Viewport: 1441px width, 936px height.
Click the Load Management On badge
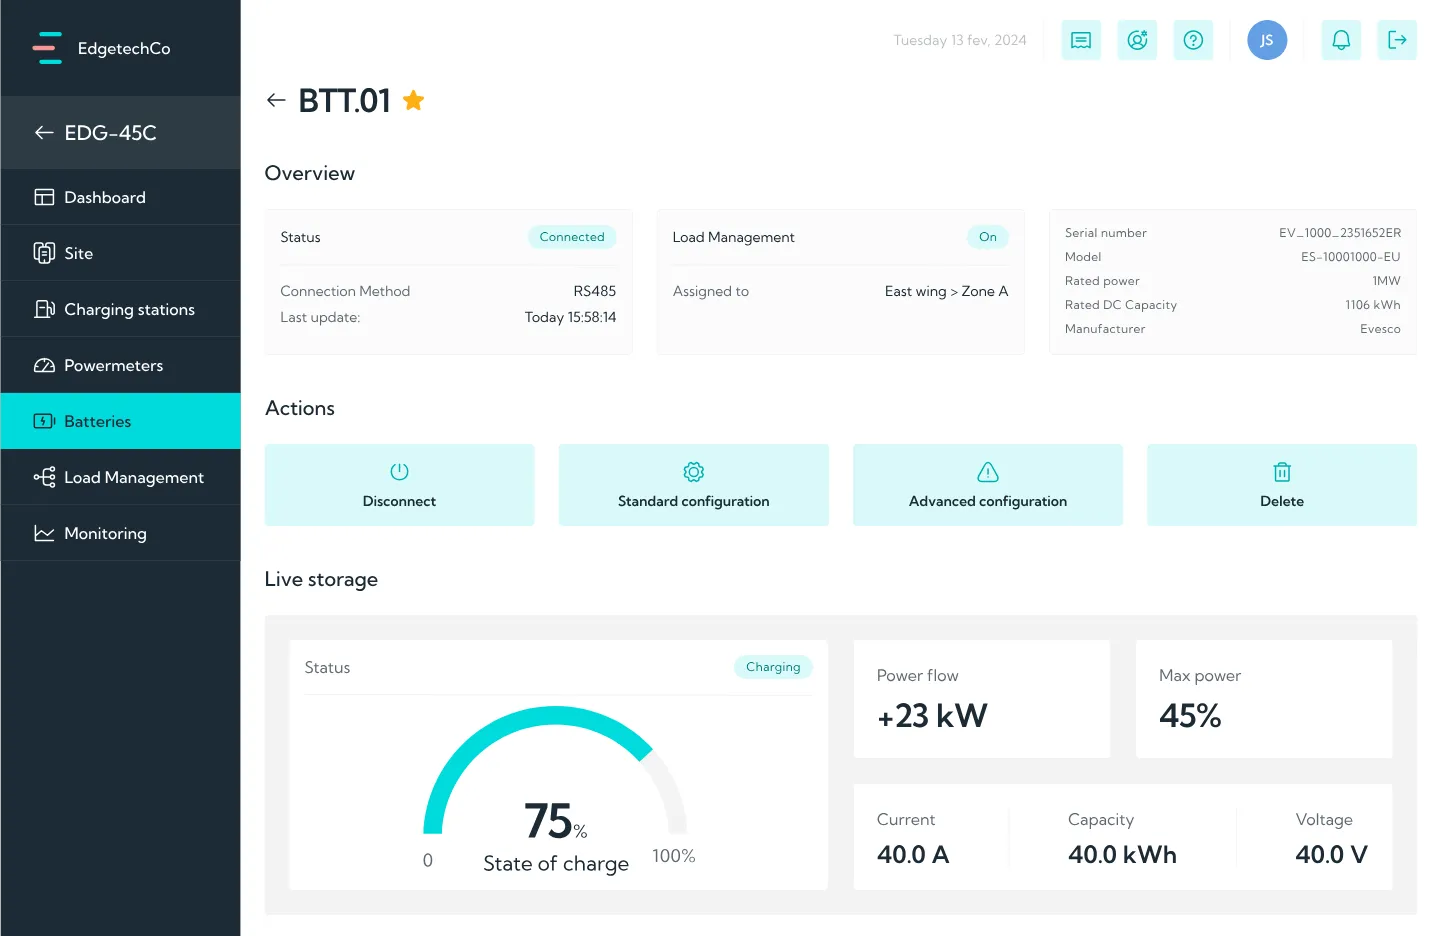pos(988,237)
